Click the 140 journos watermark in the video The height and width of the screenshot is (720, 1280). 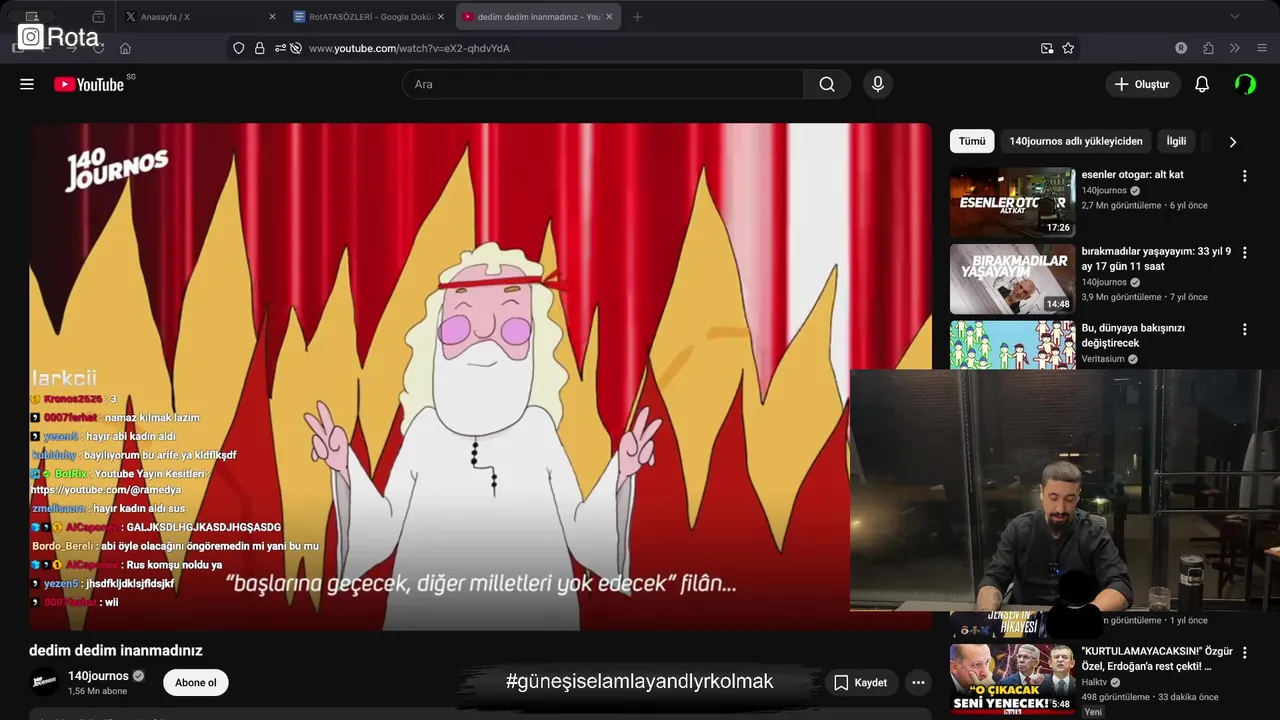(x=116, y=169)
